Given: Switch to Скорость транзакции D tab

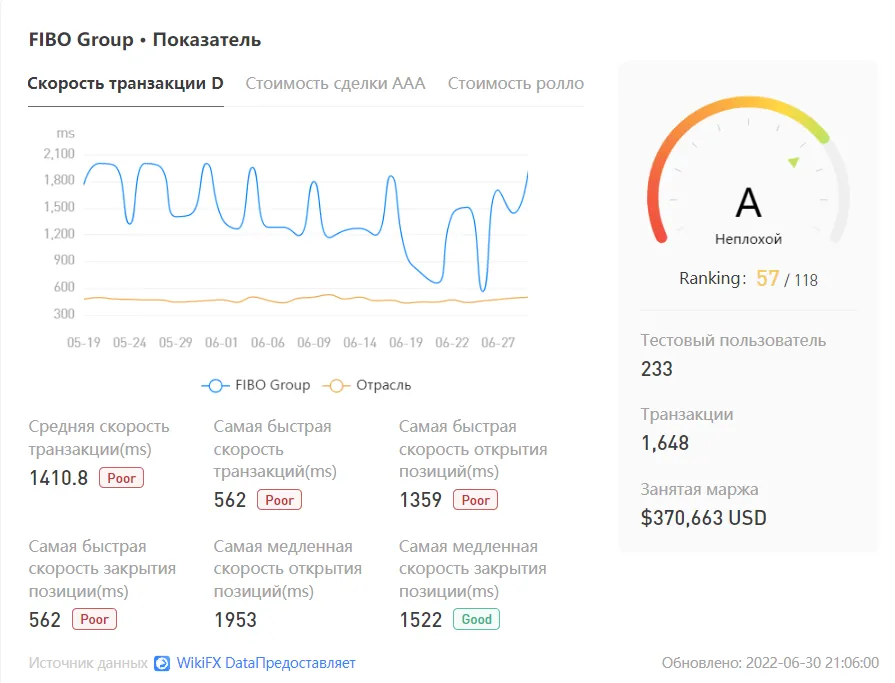Looking at the screenshot, I should 126,83.
